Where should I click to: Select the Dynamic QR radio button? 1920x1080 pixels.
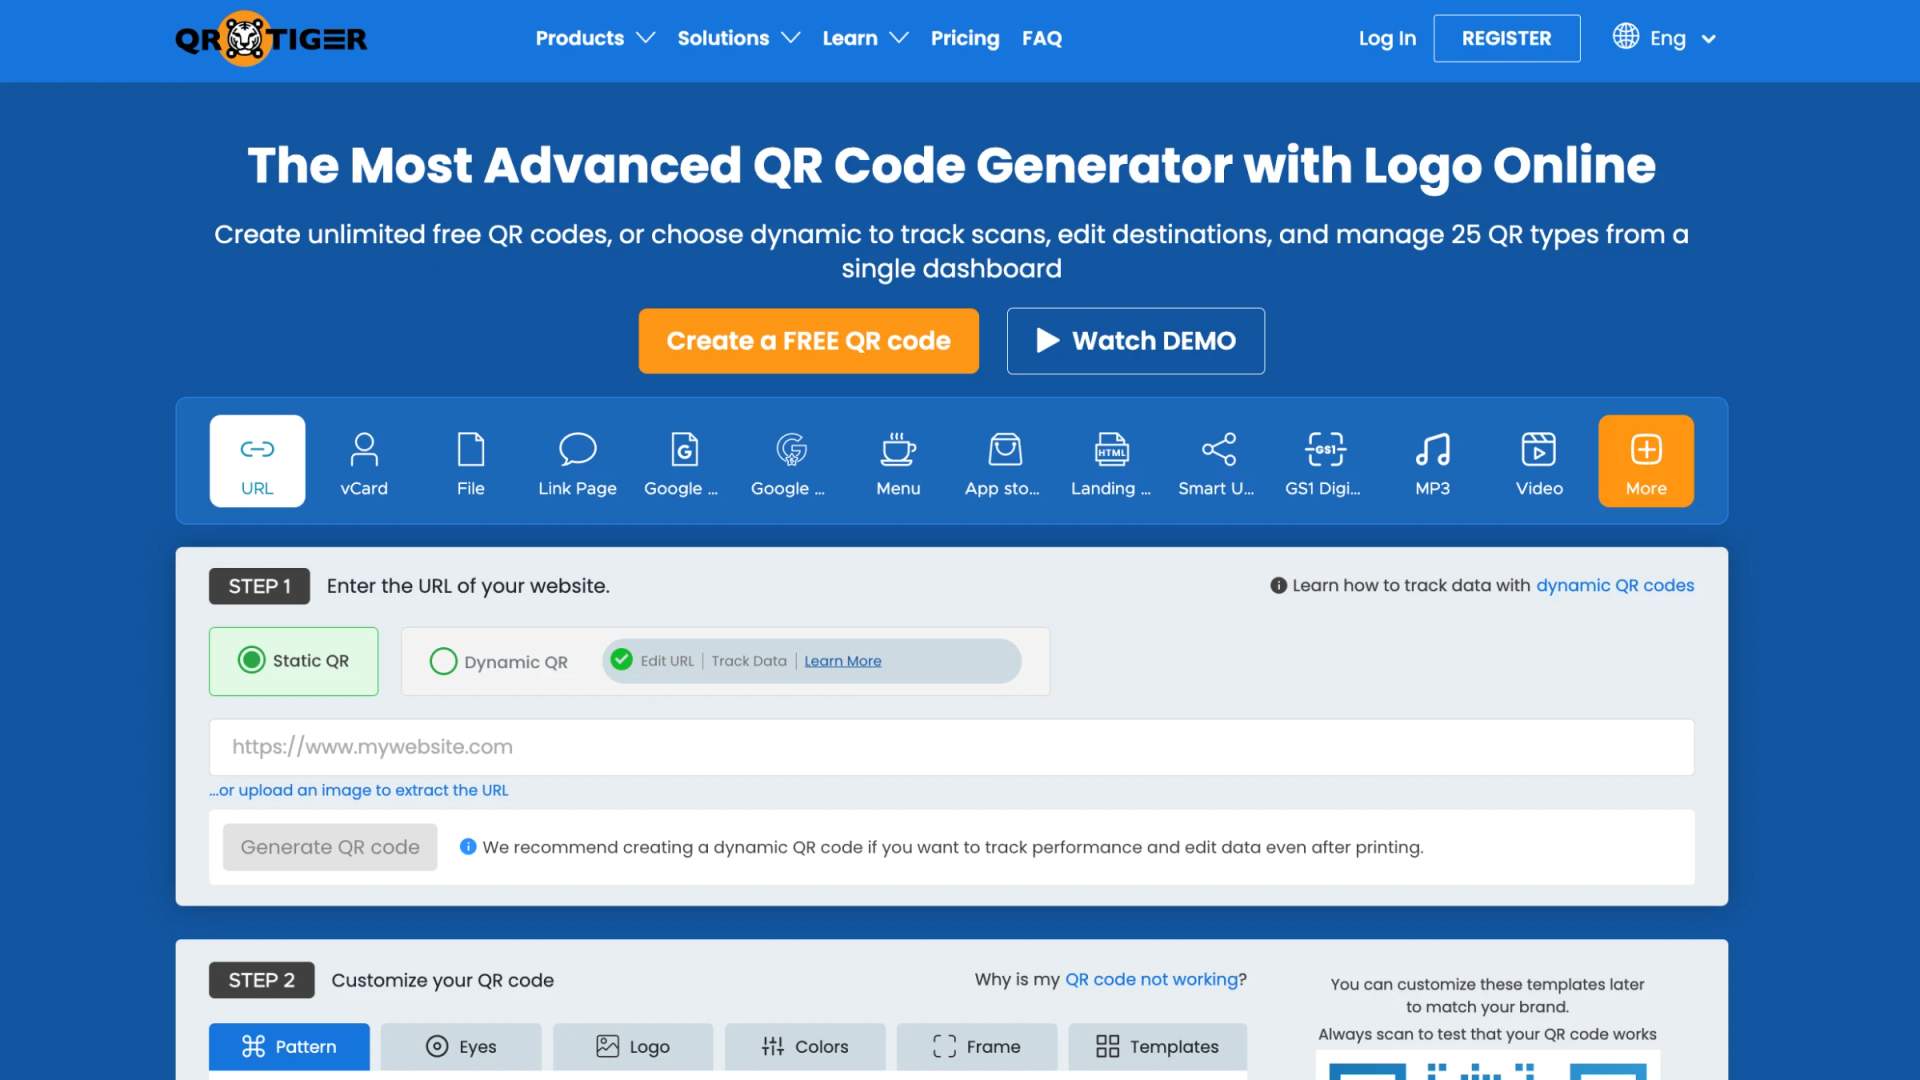click(x=443, y=661)
